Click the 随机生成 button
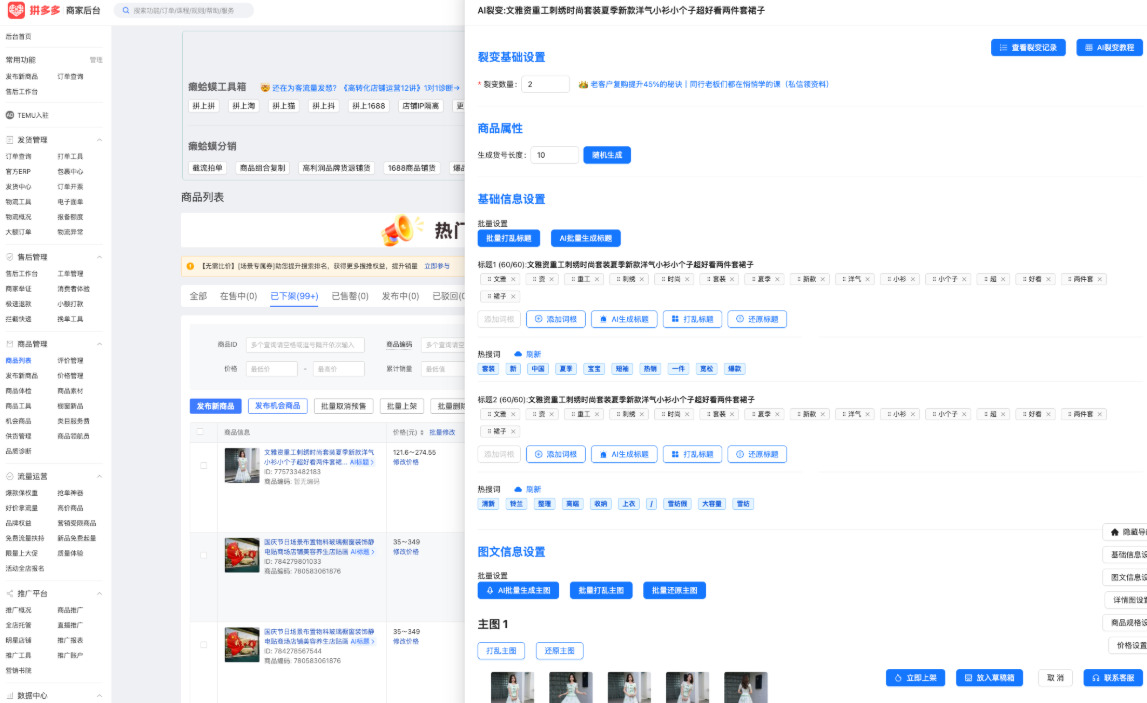The image size is (1147, 703). click(606, 155)
